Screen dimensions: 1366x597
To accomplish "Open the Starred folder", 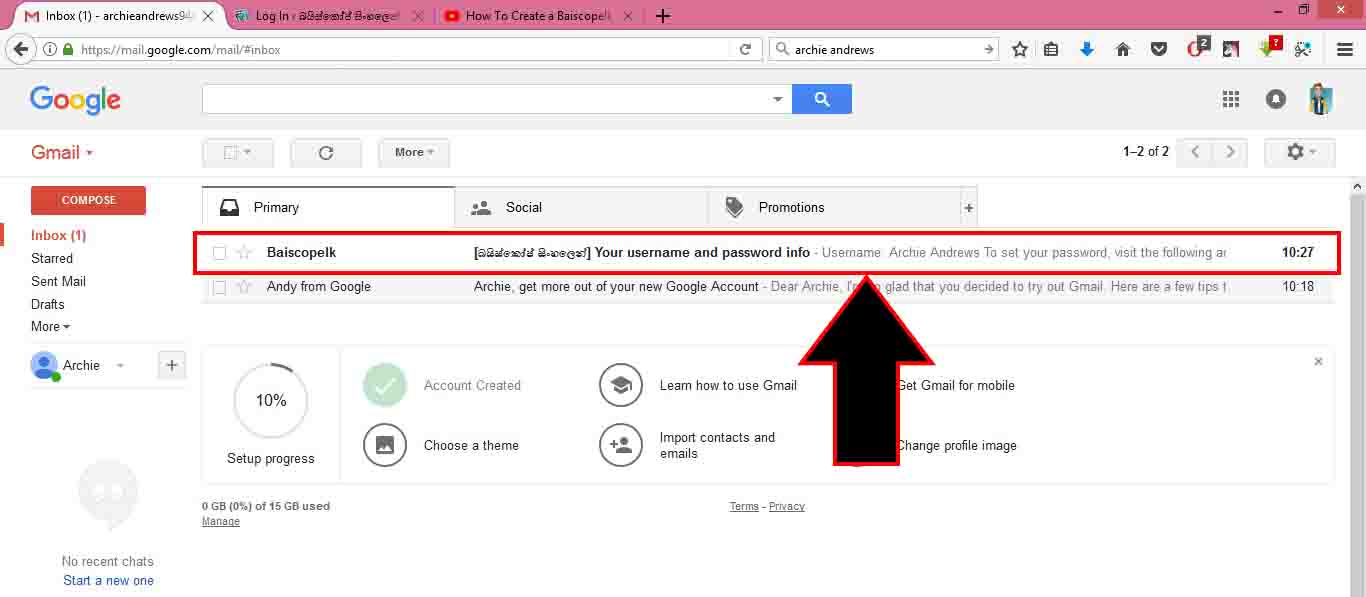I will (x=52, y=259).
